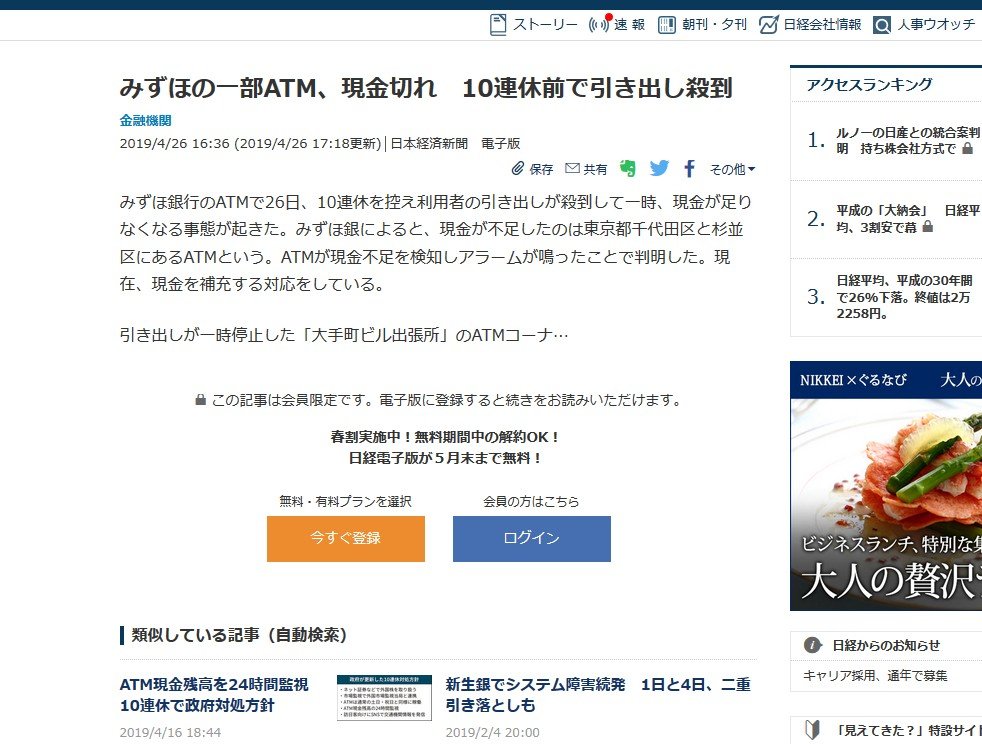Click the related article thumbnail image
Image resolution: width=982 pixels, height=744 pixels.
click(x=384, y=697)
